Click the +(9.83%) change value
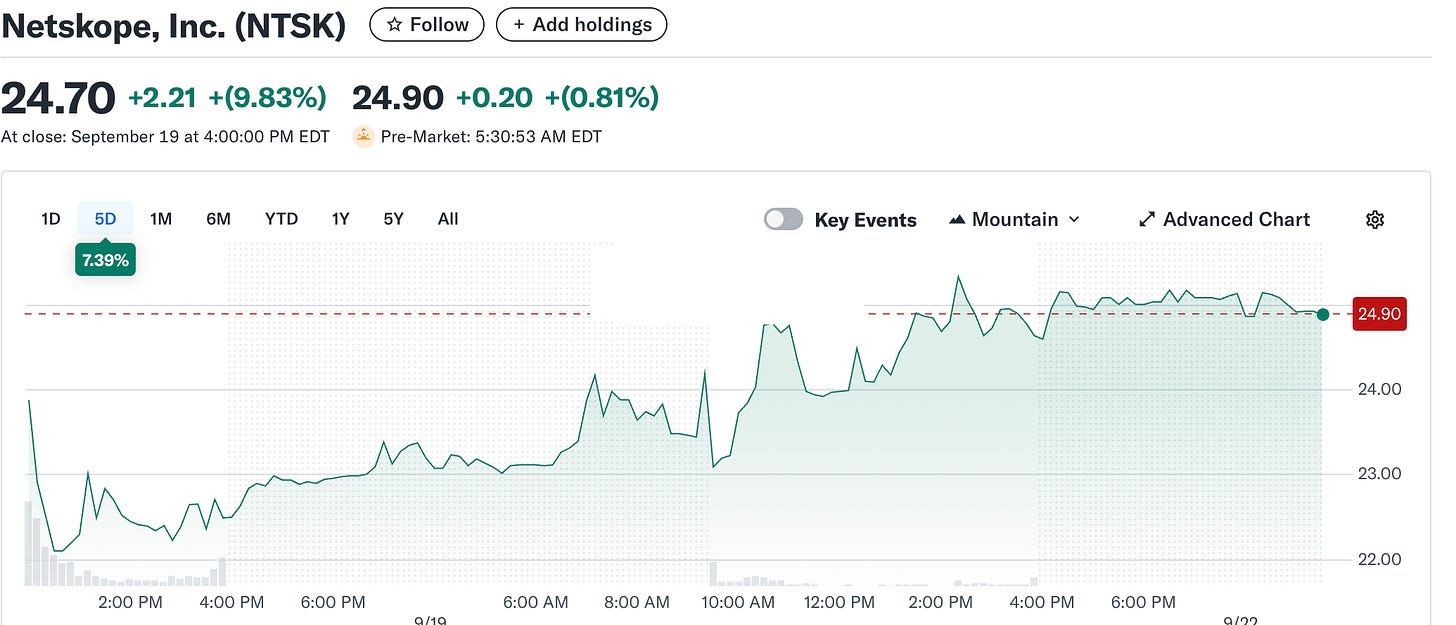1456x625 pixels. 267,98
